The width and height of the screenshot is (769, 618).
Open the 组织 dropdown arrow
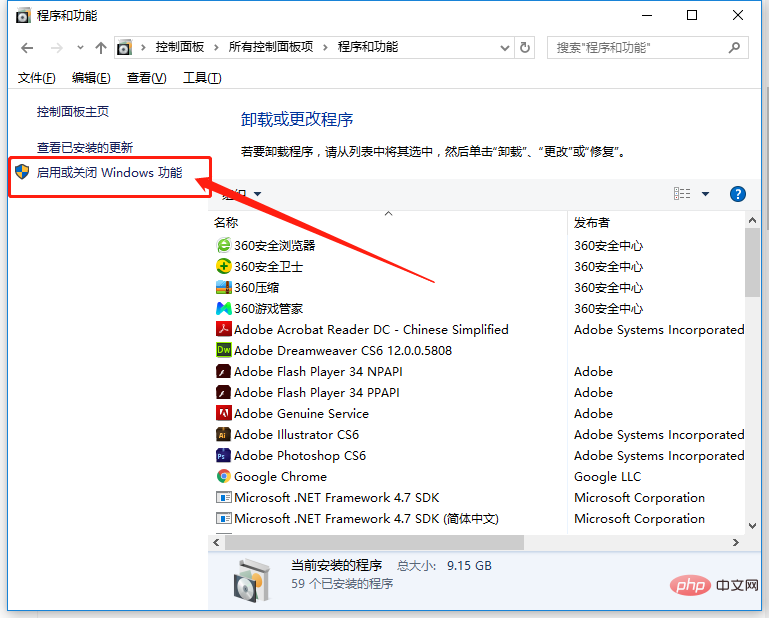click(257, 194)
